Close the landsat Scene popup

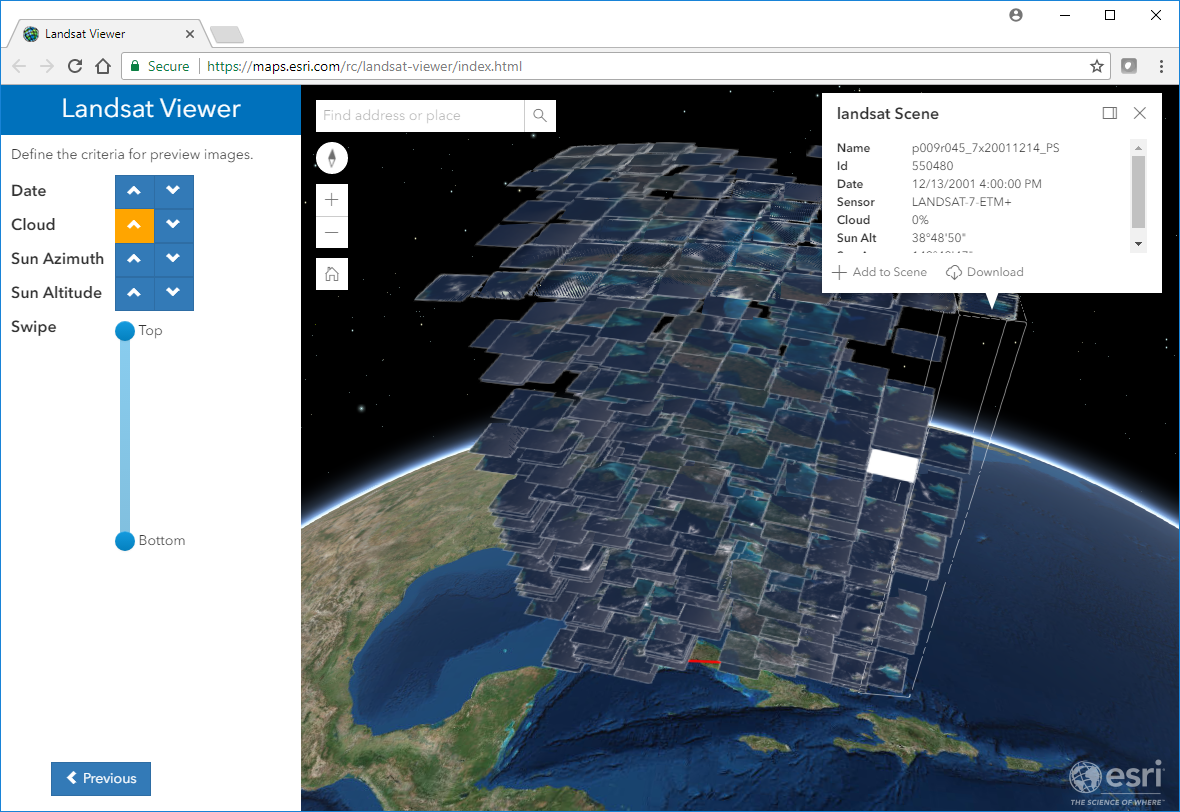point(1139,113)
